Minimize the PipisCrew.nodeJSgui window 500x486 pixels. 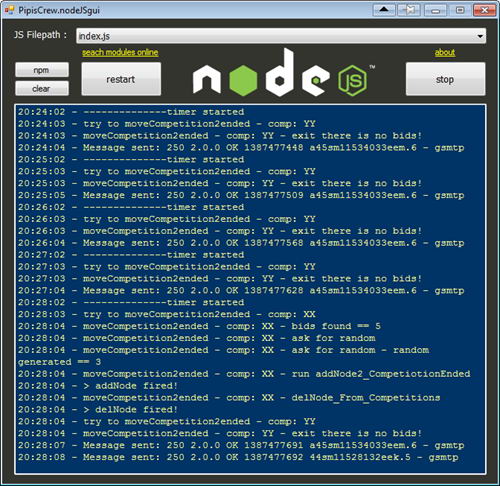[x=435, y=10]
